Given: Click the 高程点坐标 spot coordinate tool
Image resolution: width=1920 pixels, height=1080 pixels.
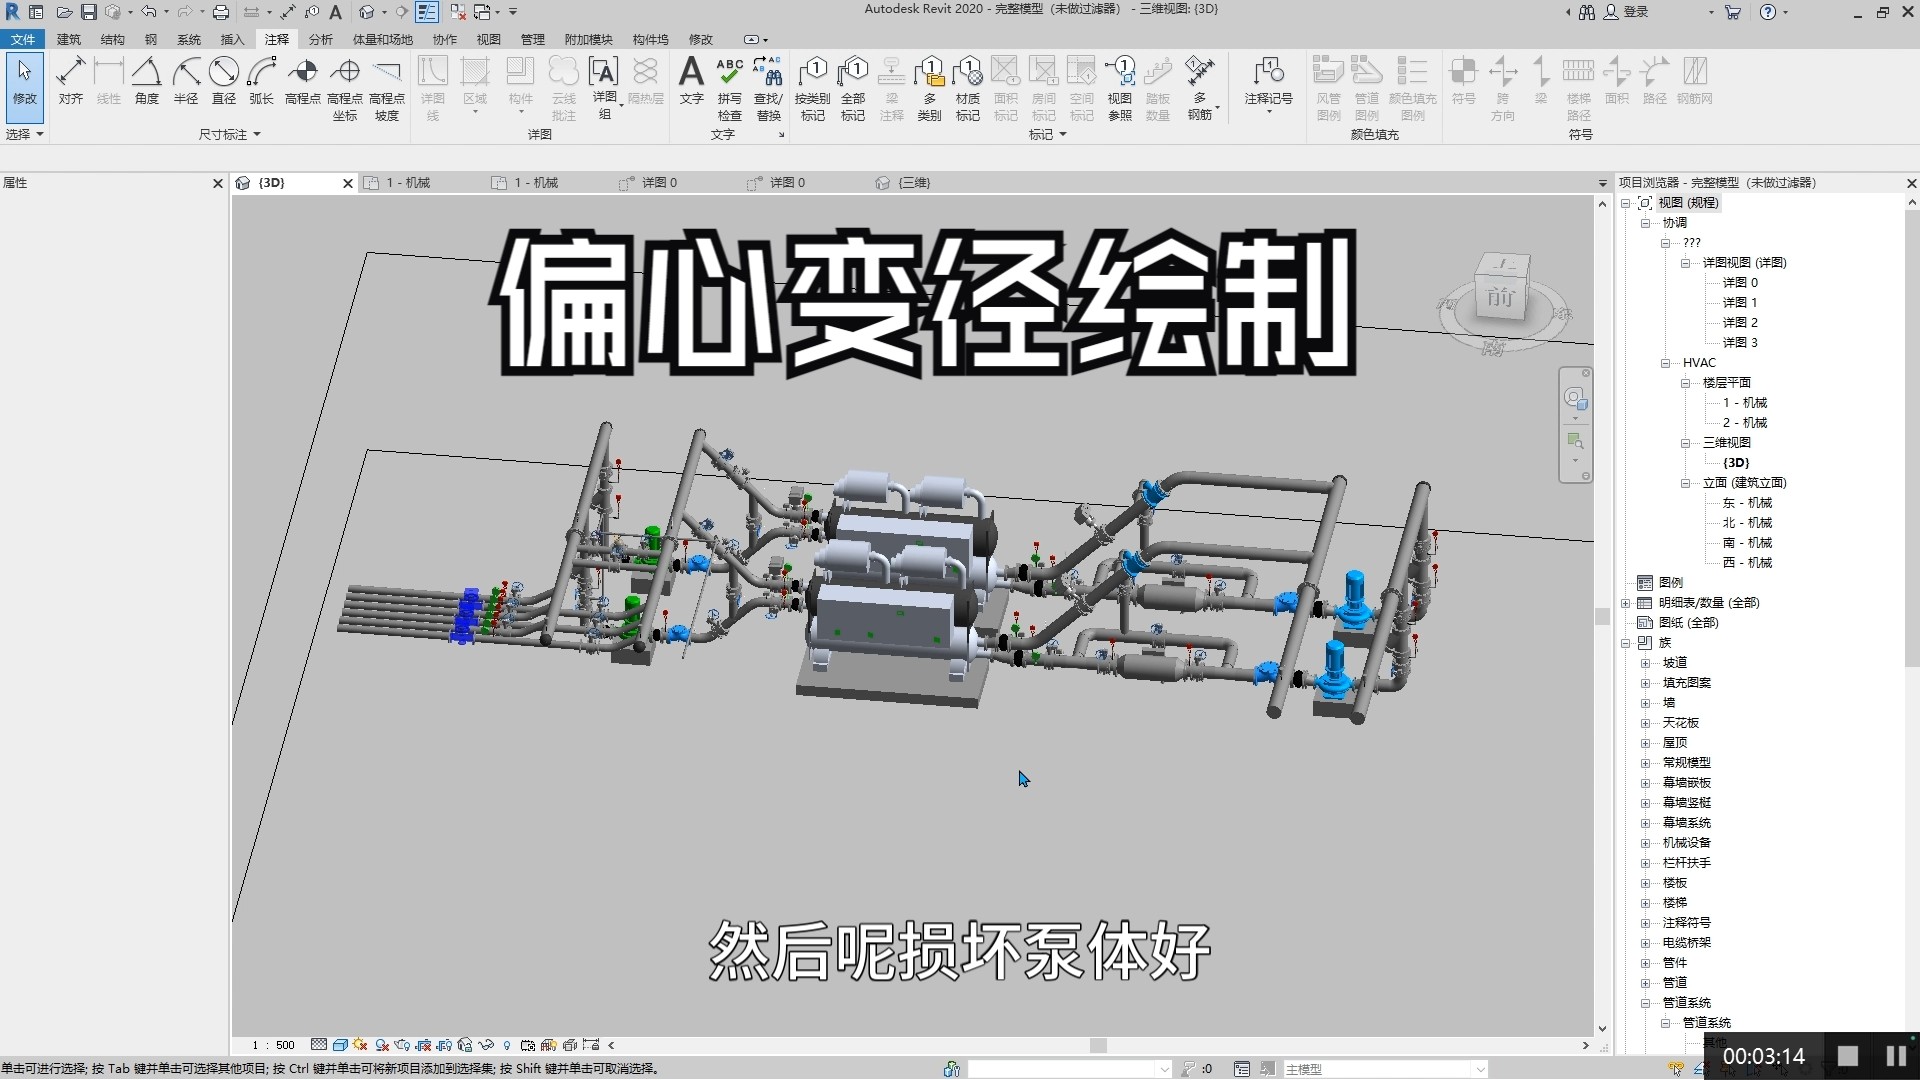Looking at the screenshot, I should [345, 89].
